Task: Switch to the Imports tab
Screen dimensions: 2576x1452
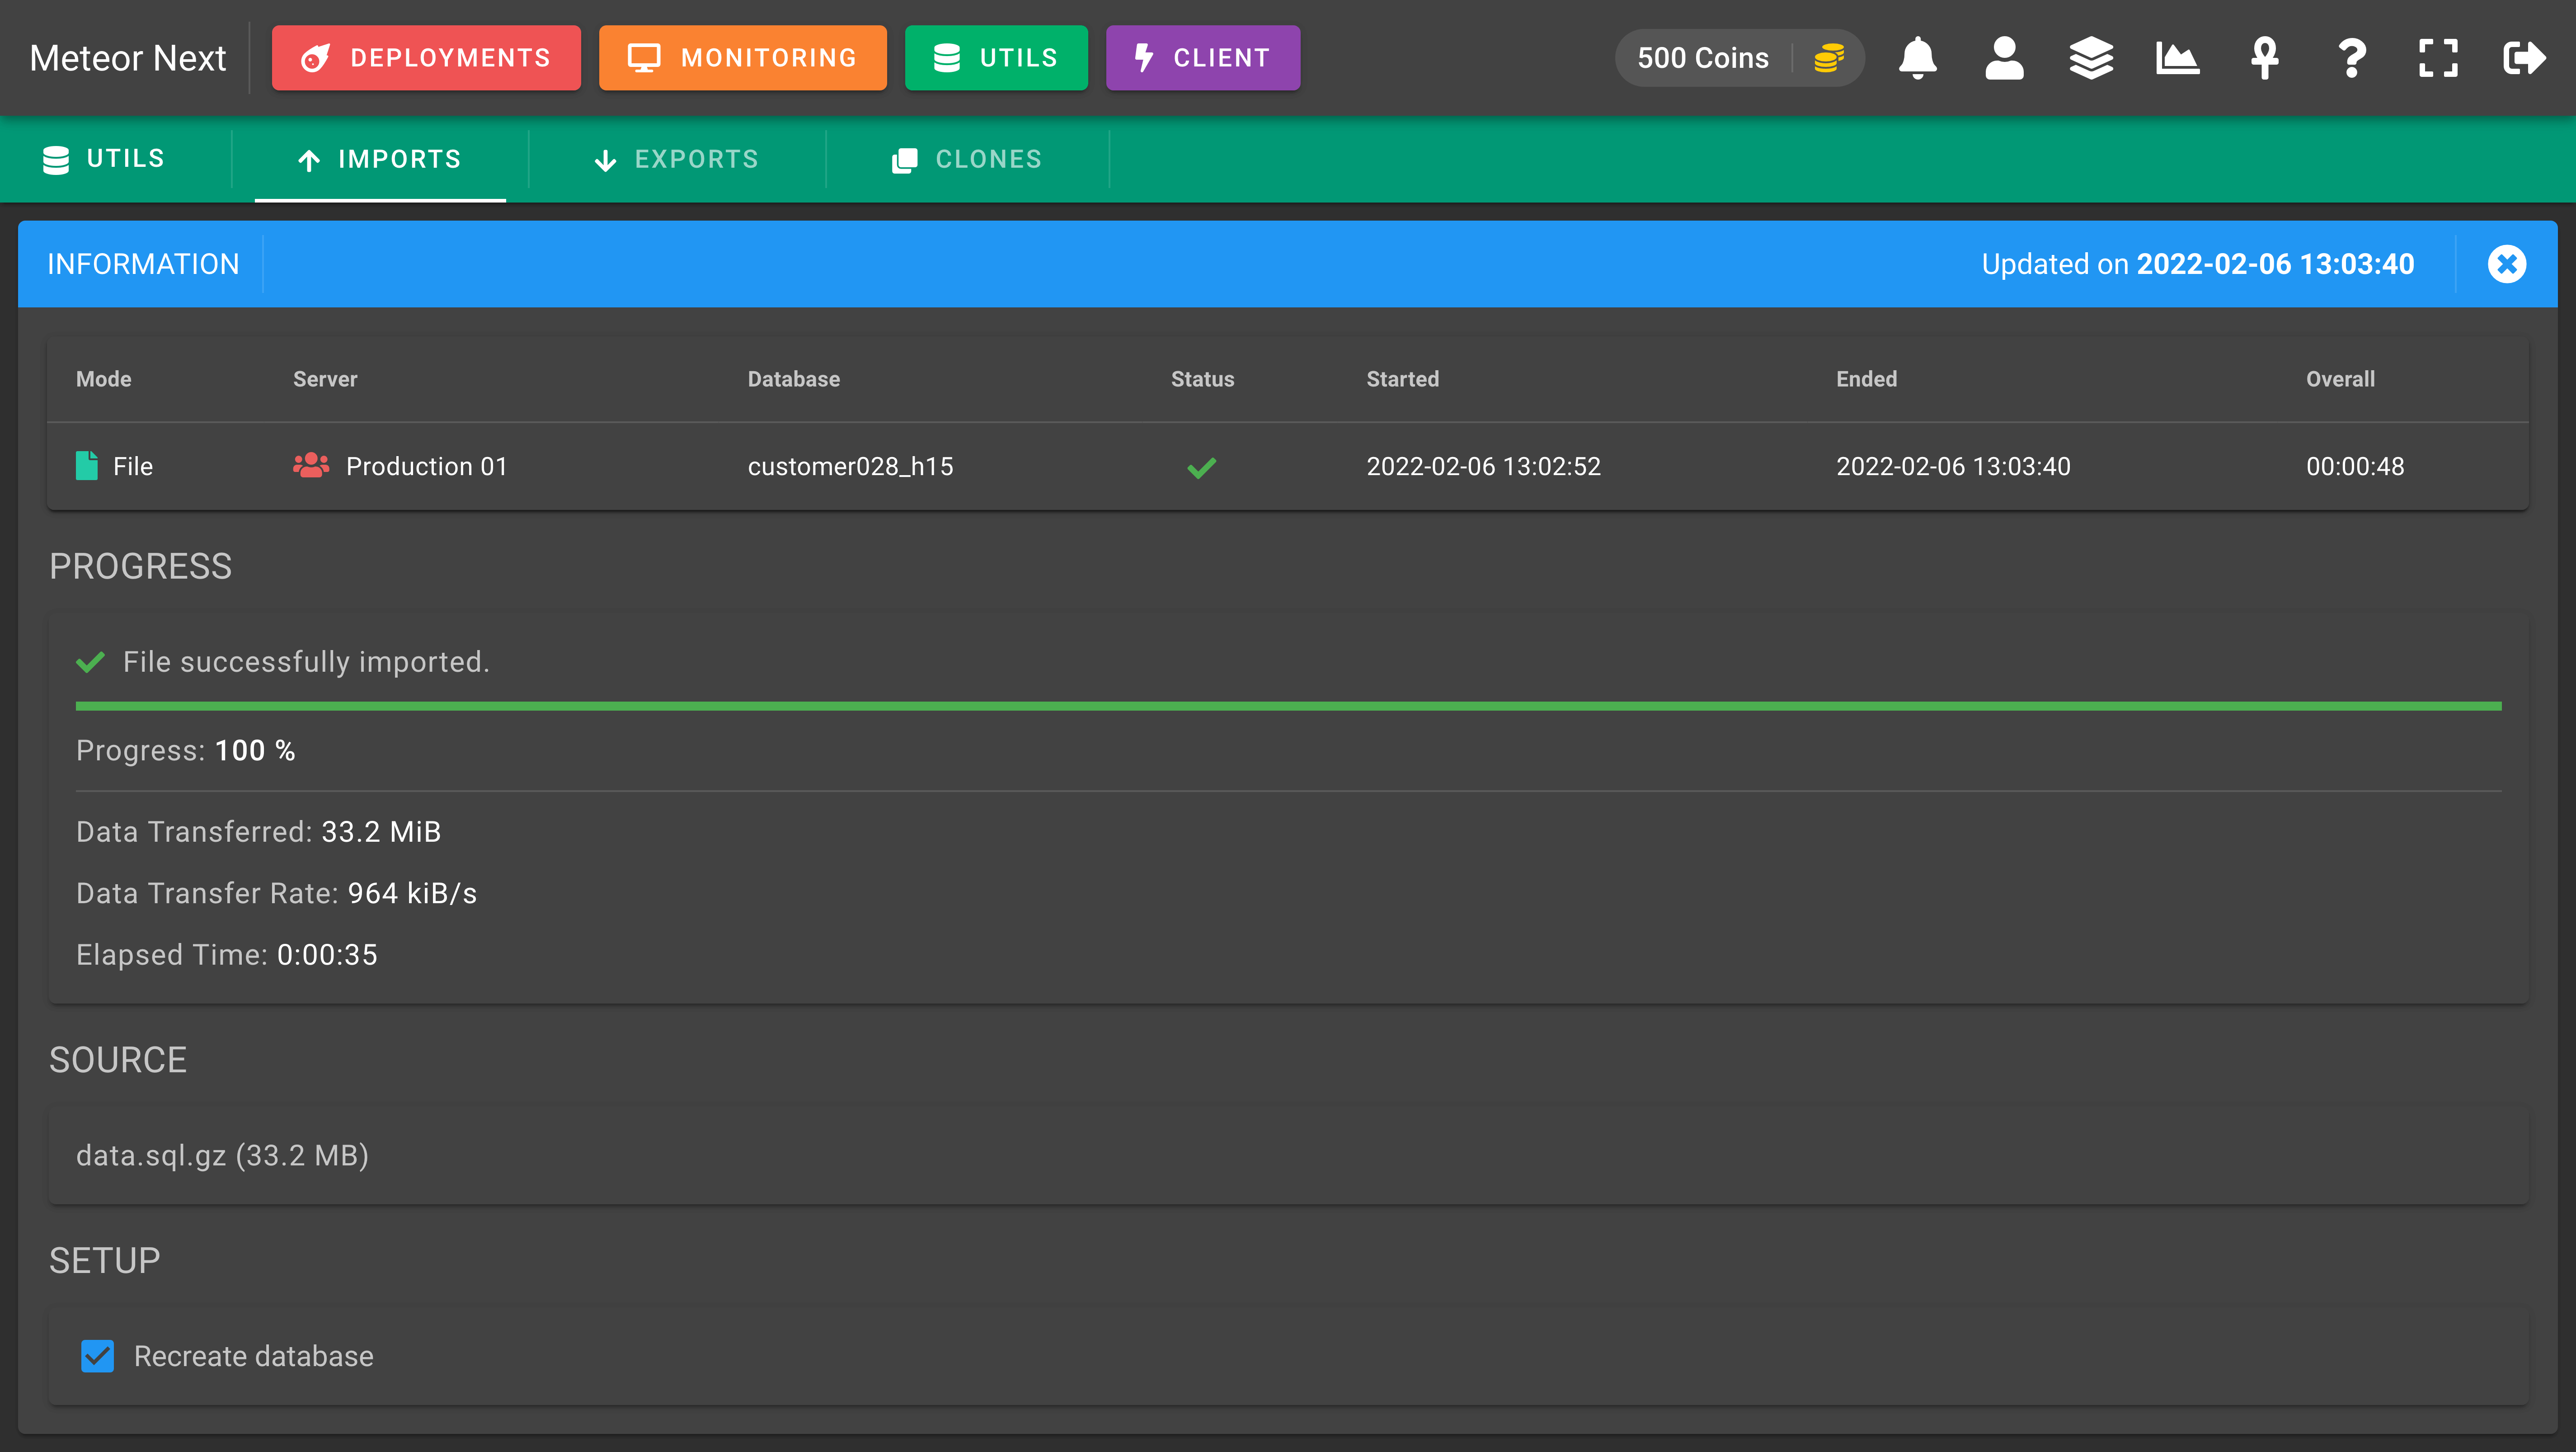Action: [x=380, y=159]
